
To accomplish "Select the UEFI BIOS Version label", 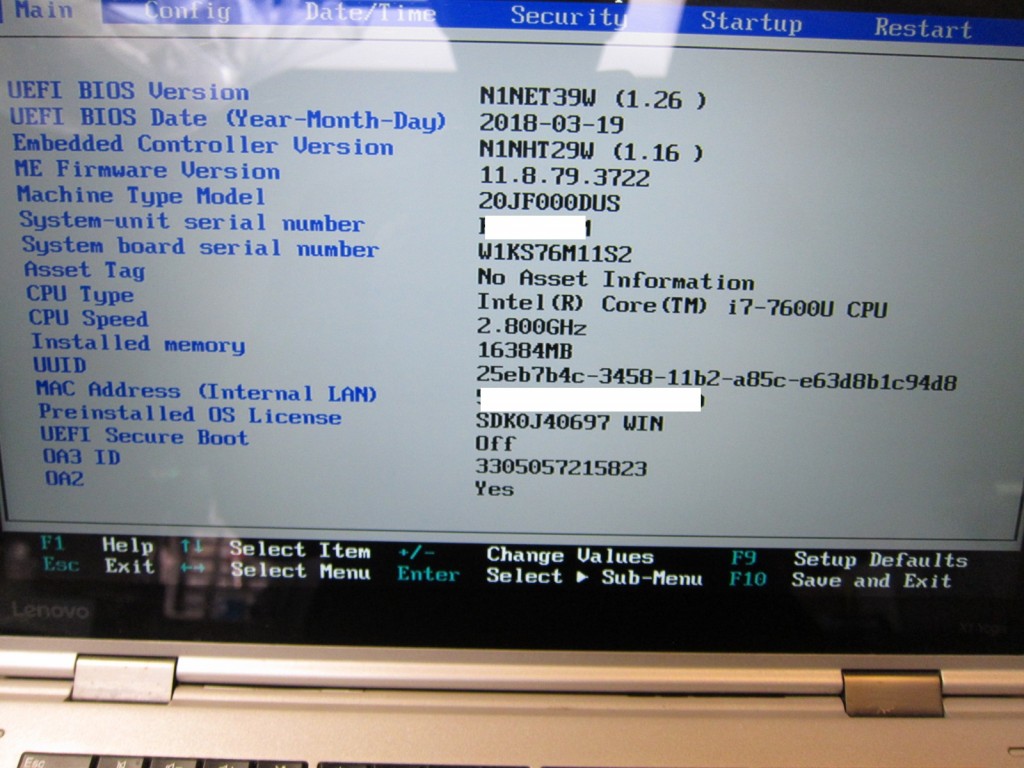I will (x=129, y=91).
